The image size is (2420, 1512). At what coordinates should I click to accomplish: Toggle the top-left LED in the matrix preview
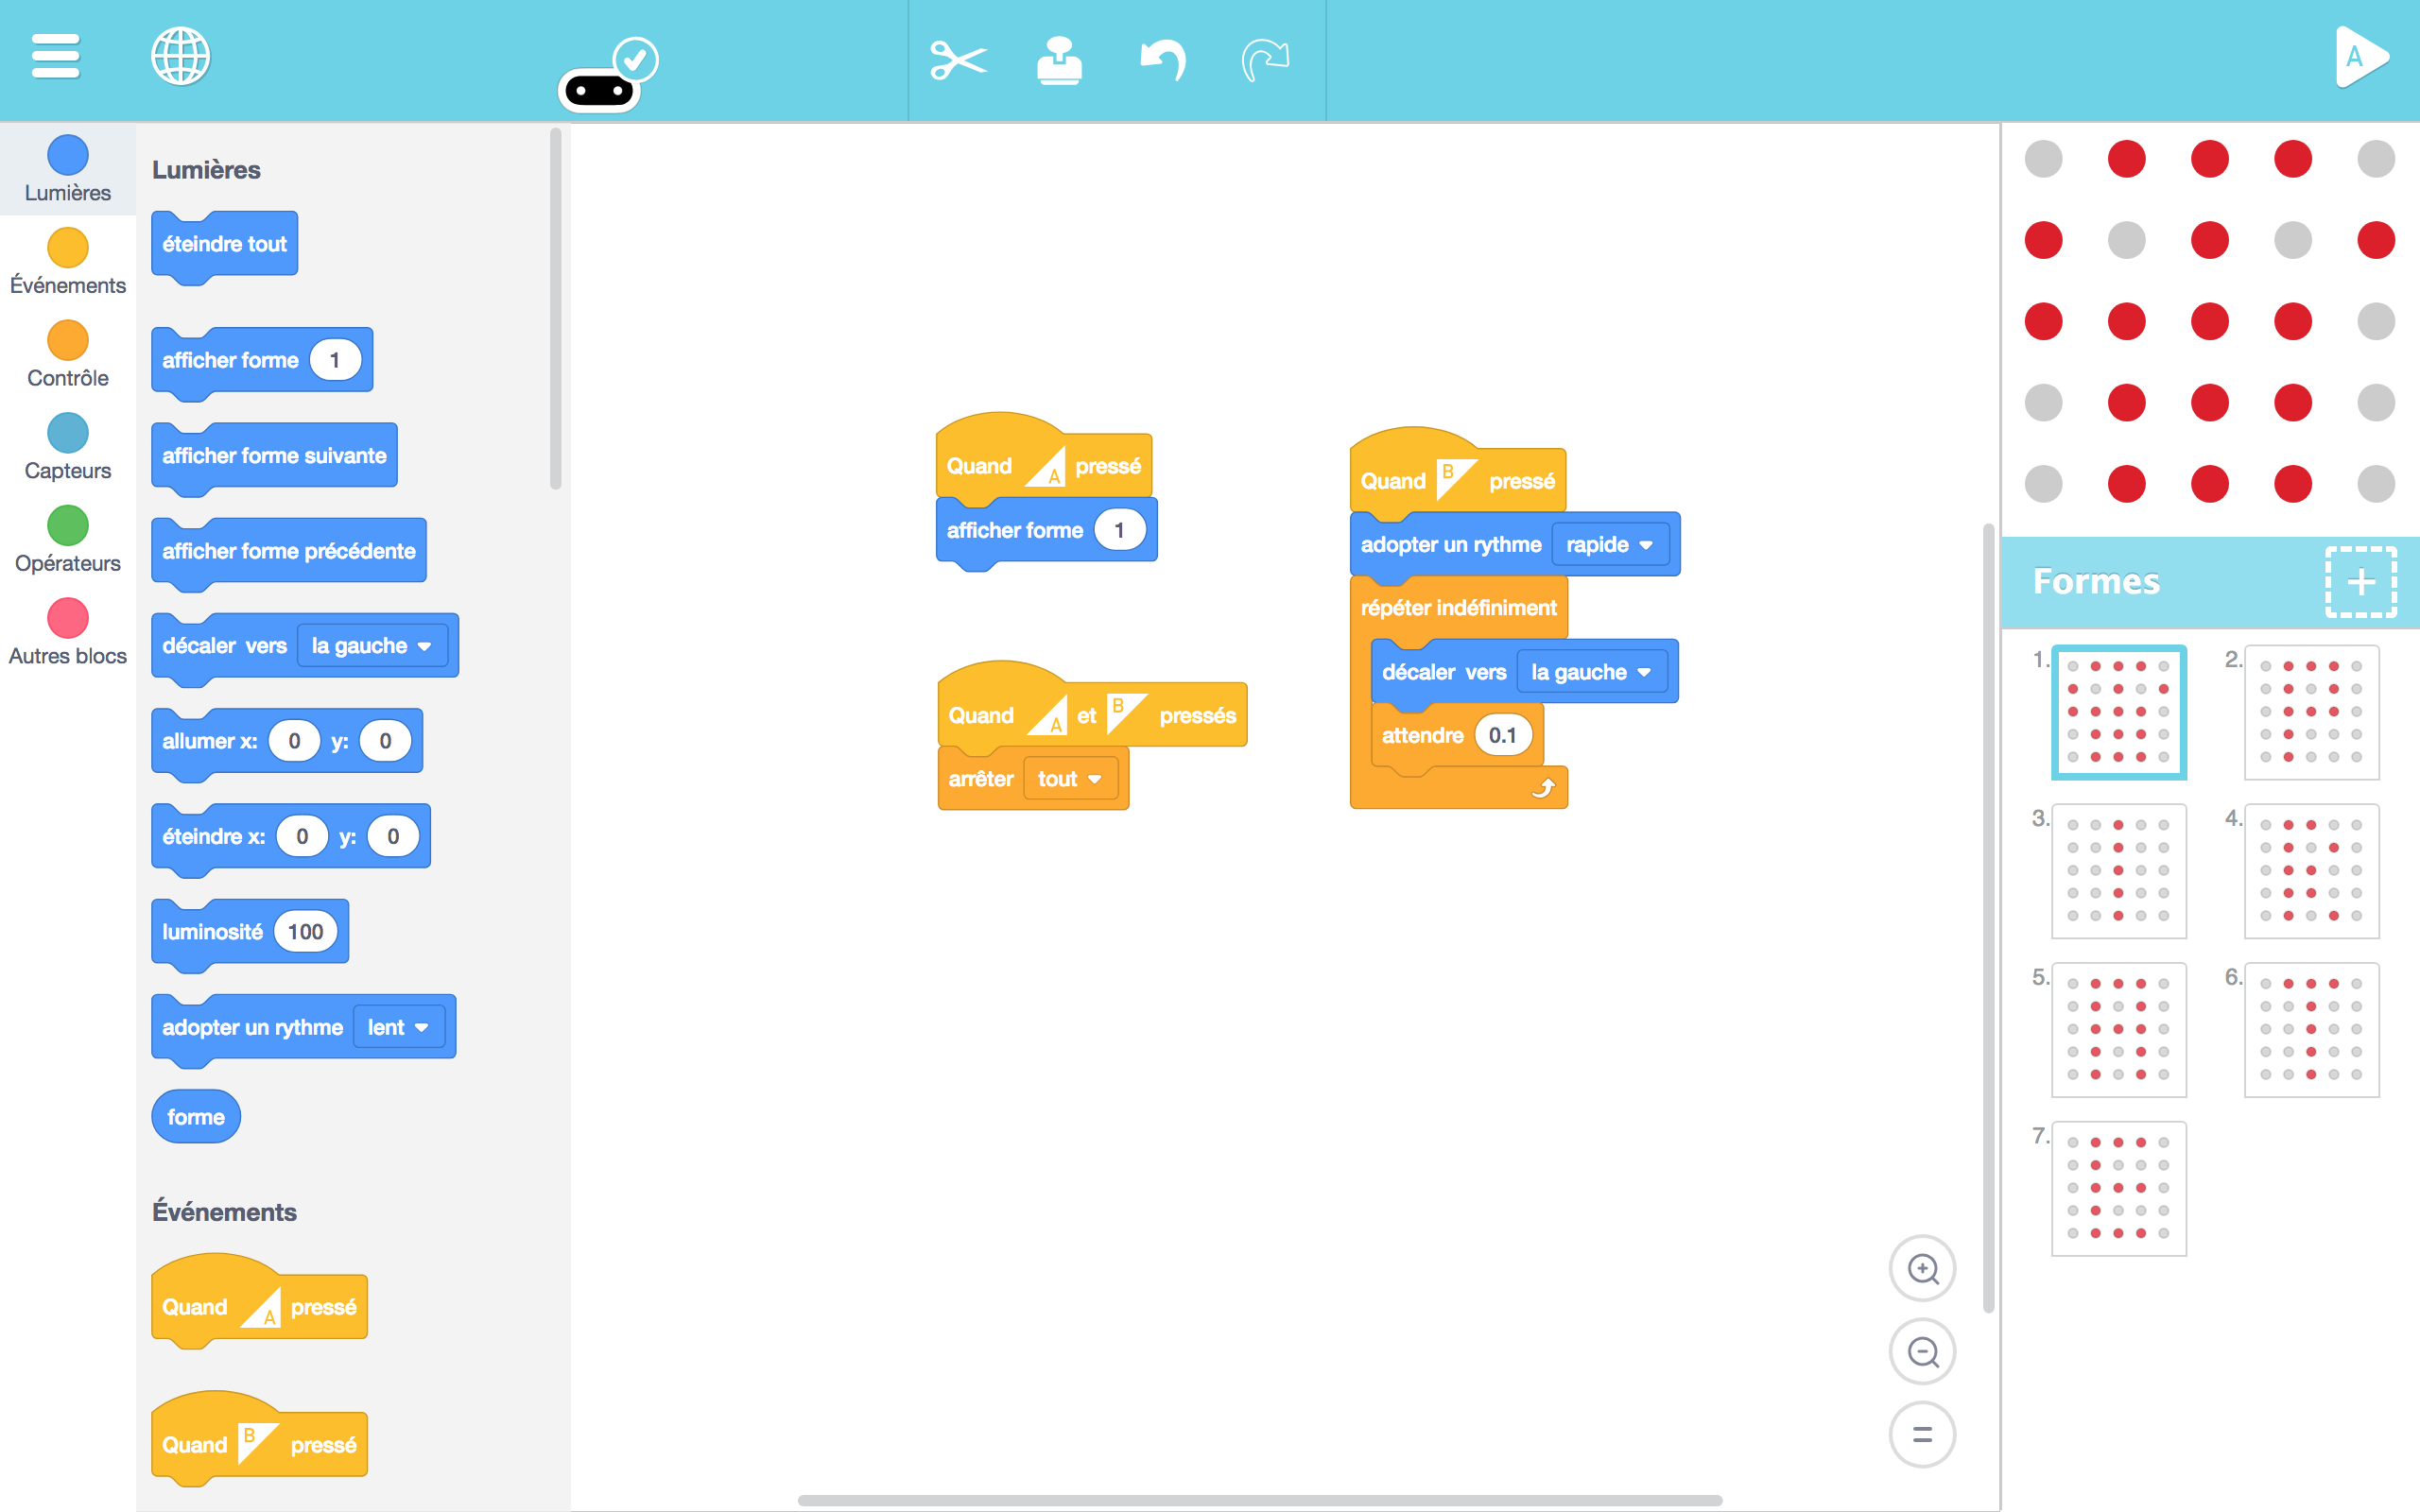[2043, 158]
